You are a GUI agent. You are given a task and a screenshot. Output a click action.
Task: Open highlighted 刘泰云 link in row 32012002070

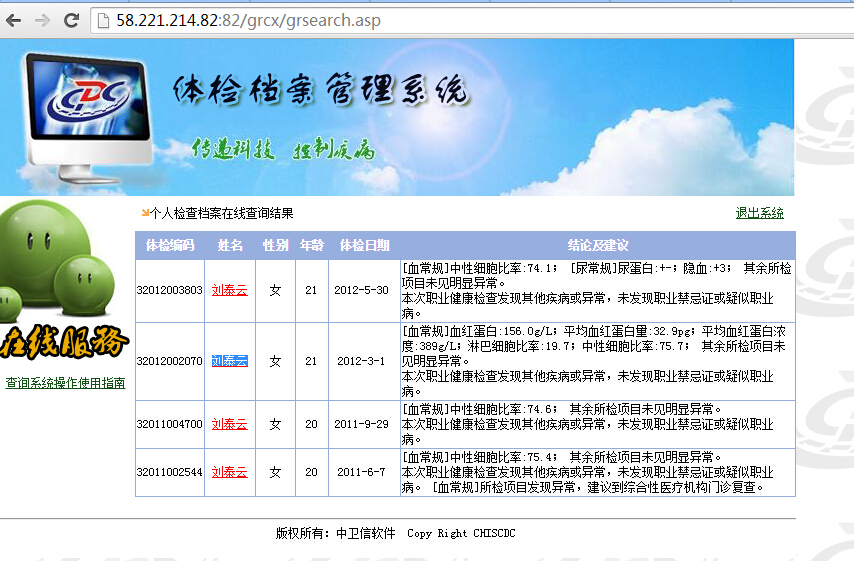point(229,361)
